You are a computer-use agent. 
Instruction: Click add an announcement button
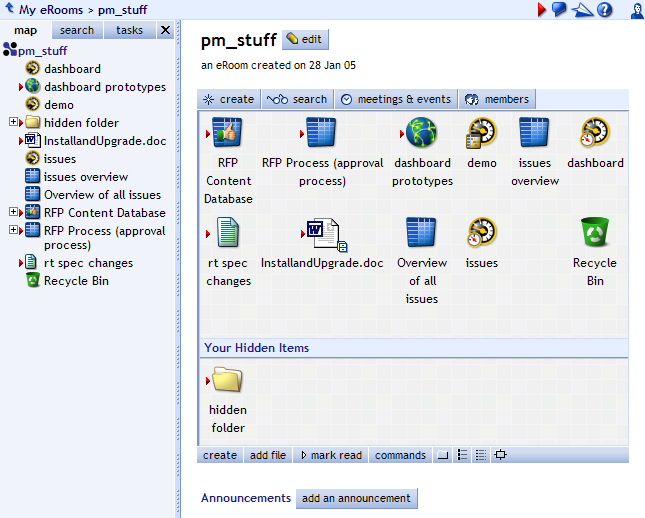[356, 498]
